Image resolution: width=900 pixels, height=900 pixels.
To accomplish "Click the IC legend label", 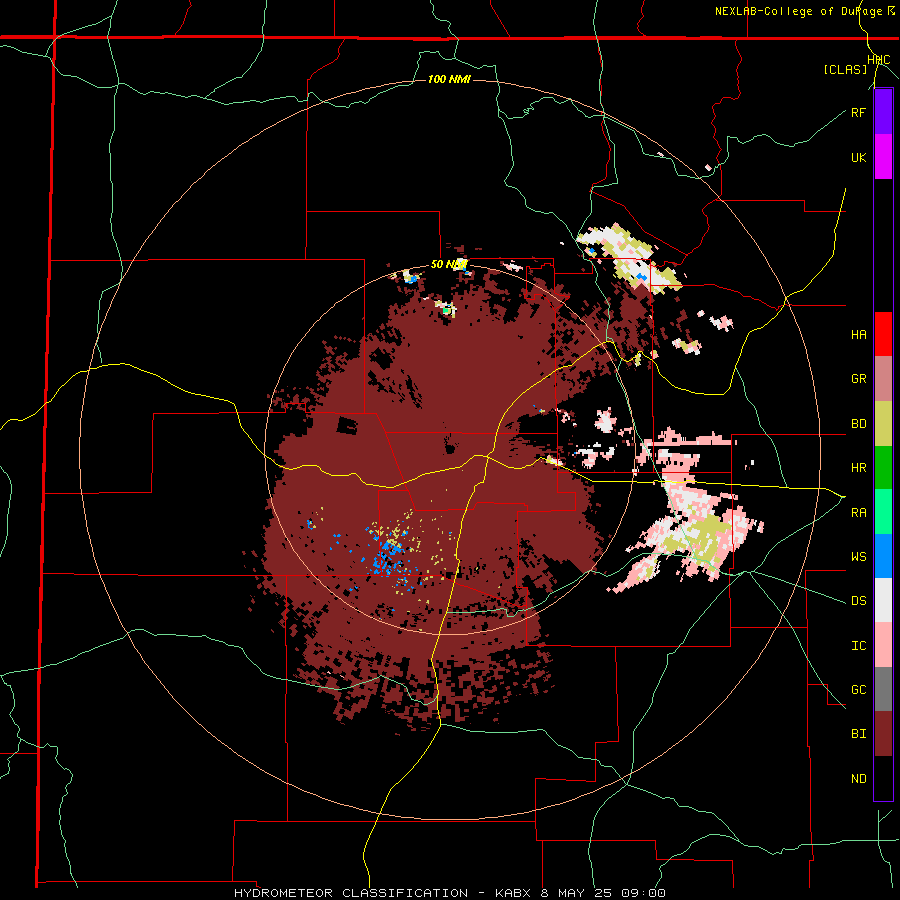I will point(858,646).
